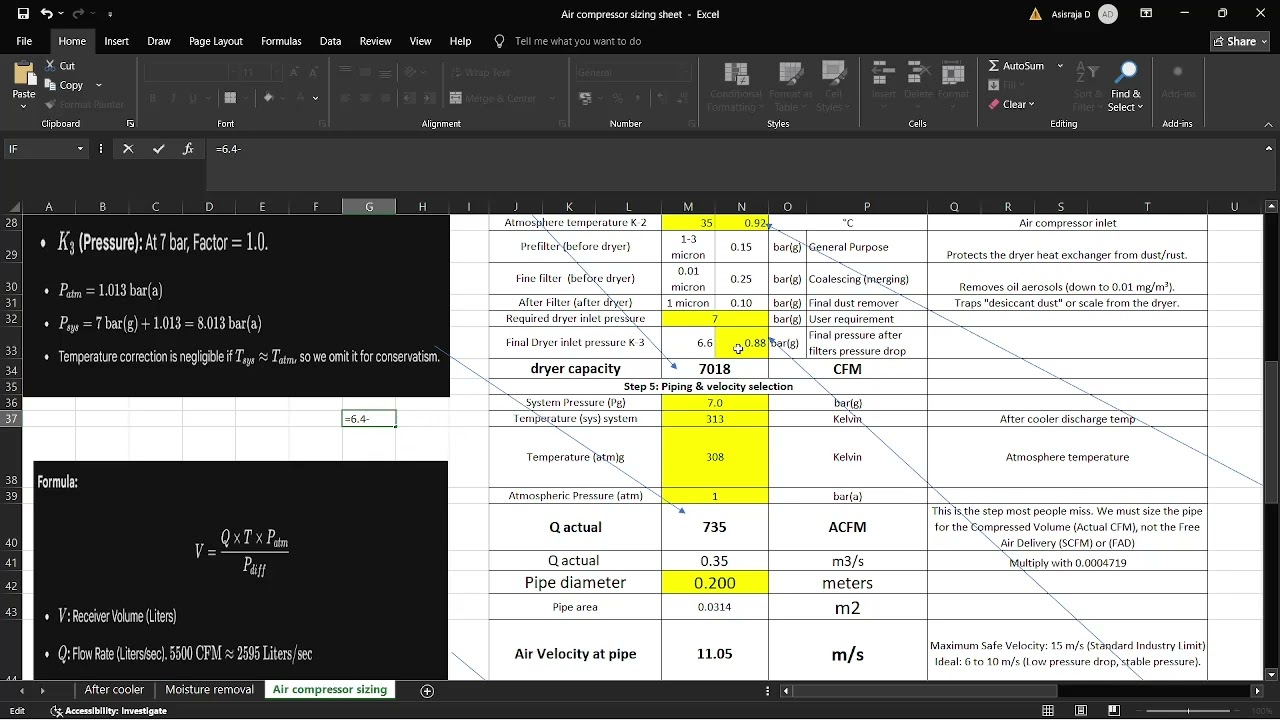Click the horizontal scrollbar thumb
The height and width of the screenshot is (720, 1280).
pos(925,691)
